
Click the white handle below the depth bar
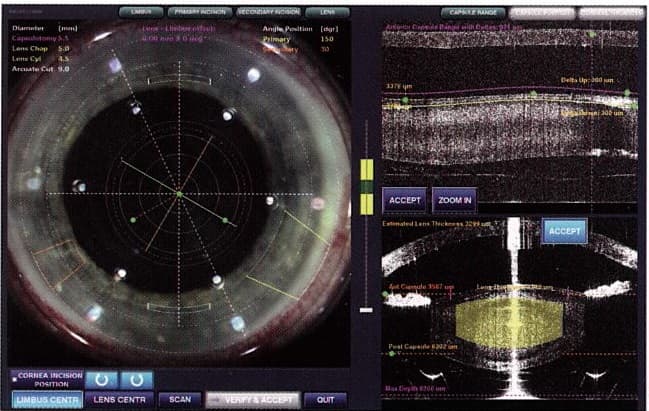tap(366, 311)
